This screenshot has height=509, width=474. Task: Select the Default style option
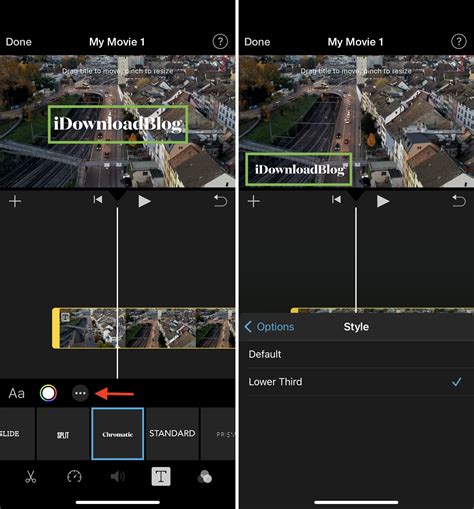357,354
